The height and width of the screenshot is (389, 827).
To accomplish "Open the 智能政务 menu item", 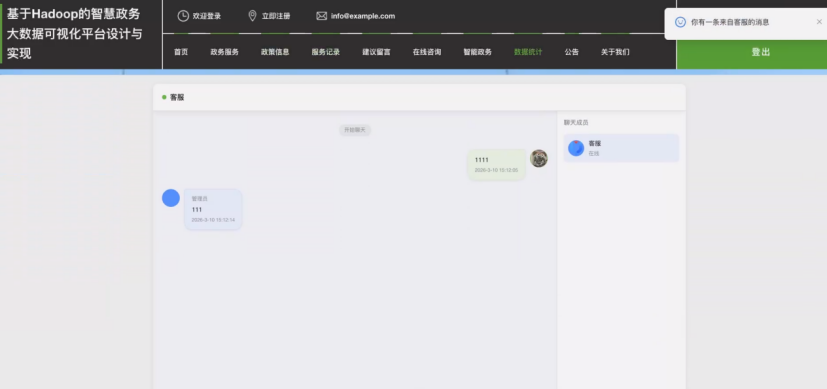I will tap(478, 52).
